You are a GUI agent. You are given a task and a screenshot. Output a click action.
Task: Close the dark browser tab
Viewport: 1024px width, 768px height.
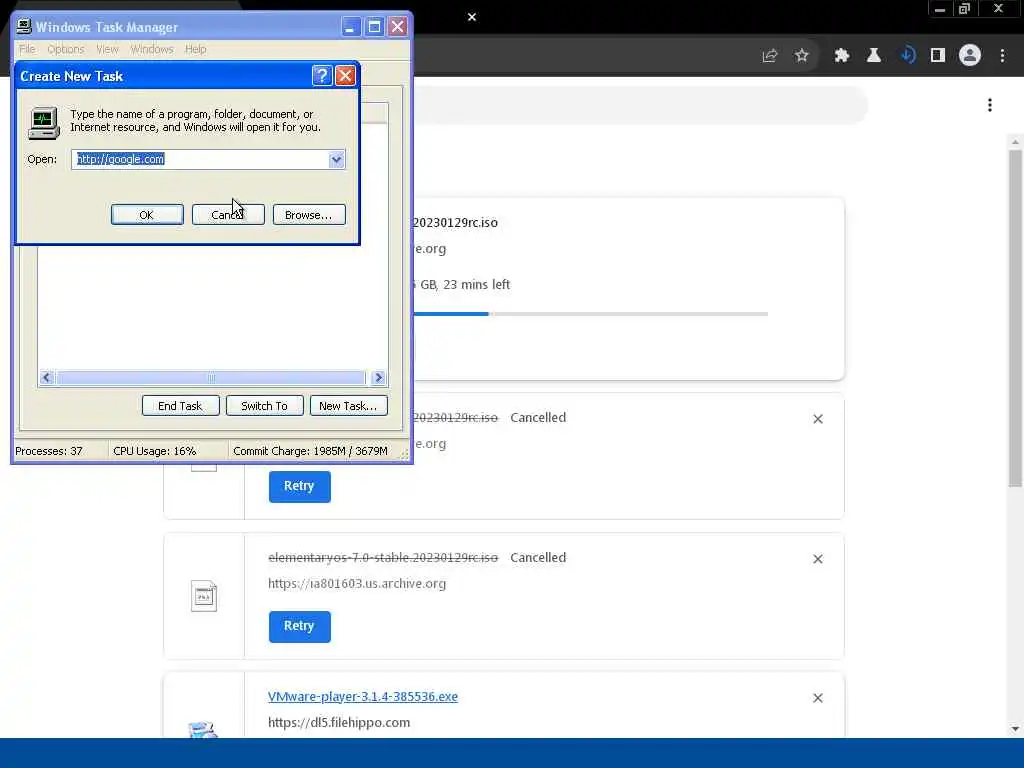(472, 17)
